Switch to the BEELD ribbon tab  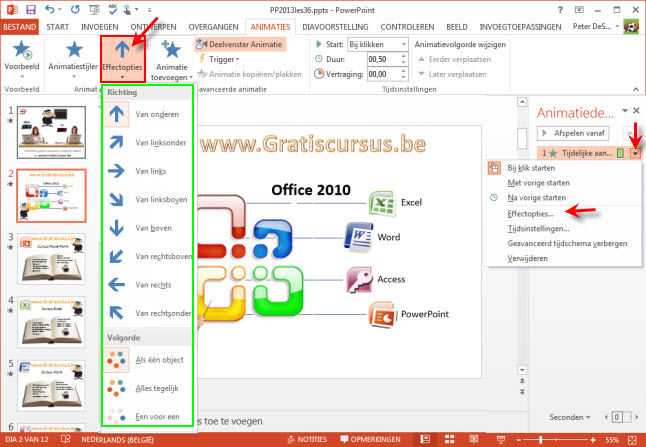click(x=456, y=27)
